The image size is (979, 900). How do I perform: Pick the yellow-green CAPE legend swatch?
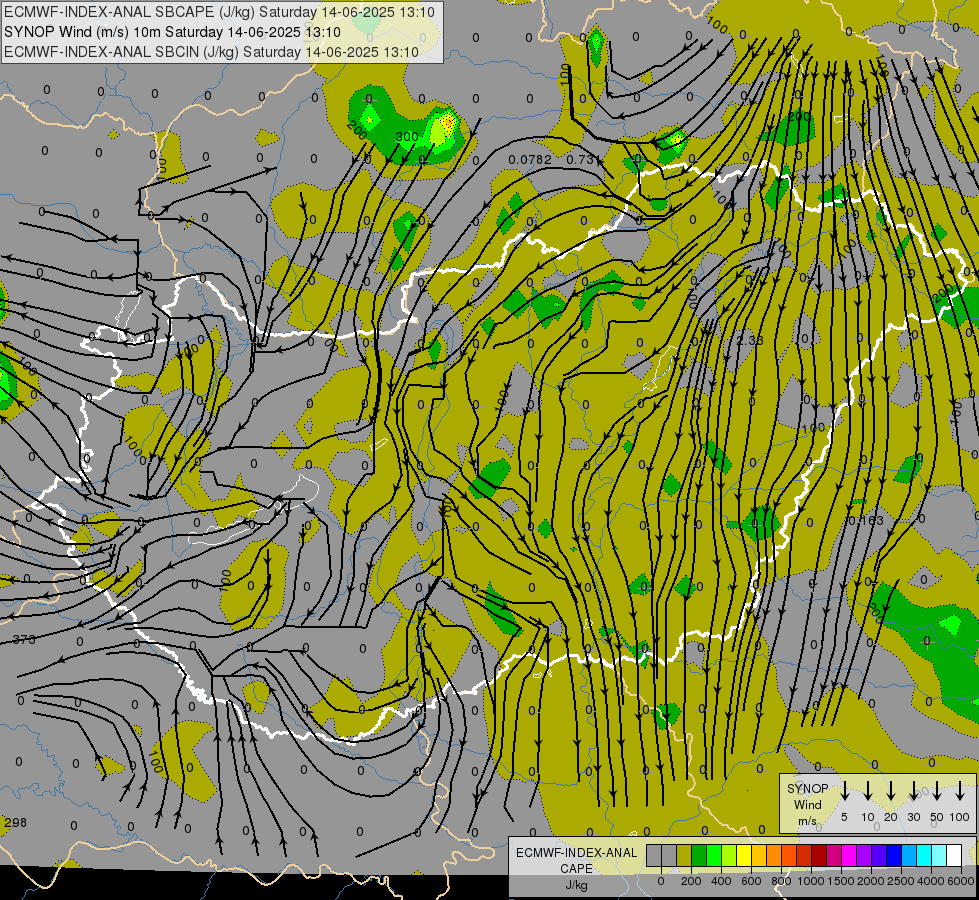[x=729, y=856]
